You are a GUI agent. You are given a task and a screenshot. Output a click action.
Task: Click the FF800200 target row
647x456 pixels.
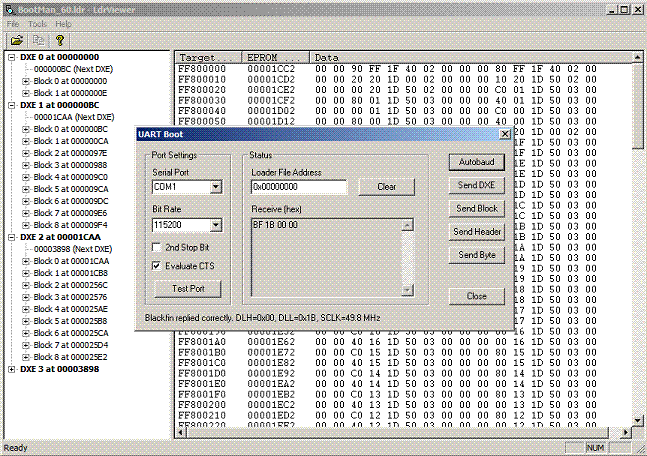point(202,404)
